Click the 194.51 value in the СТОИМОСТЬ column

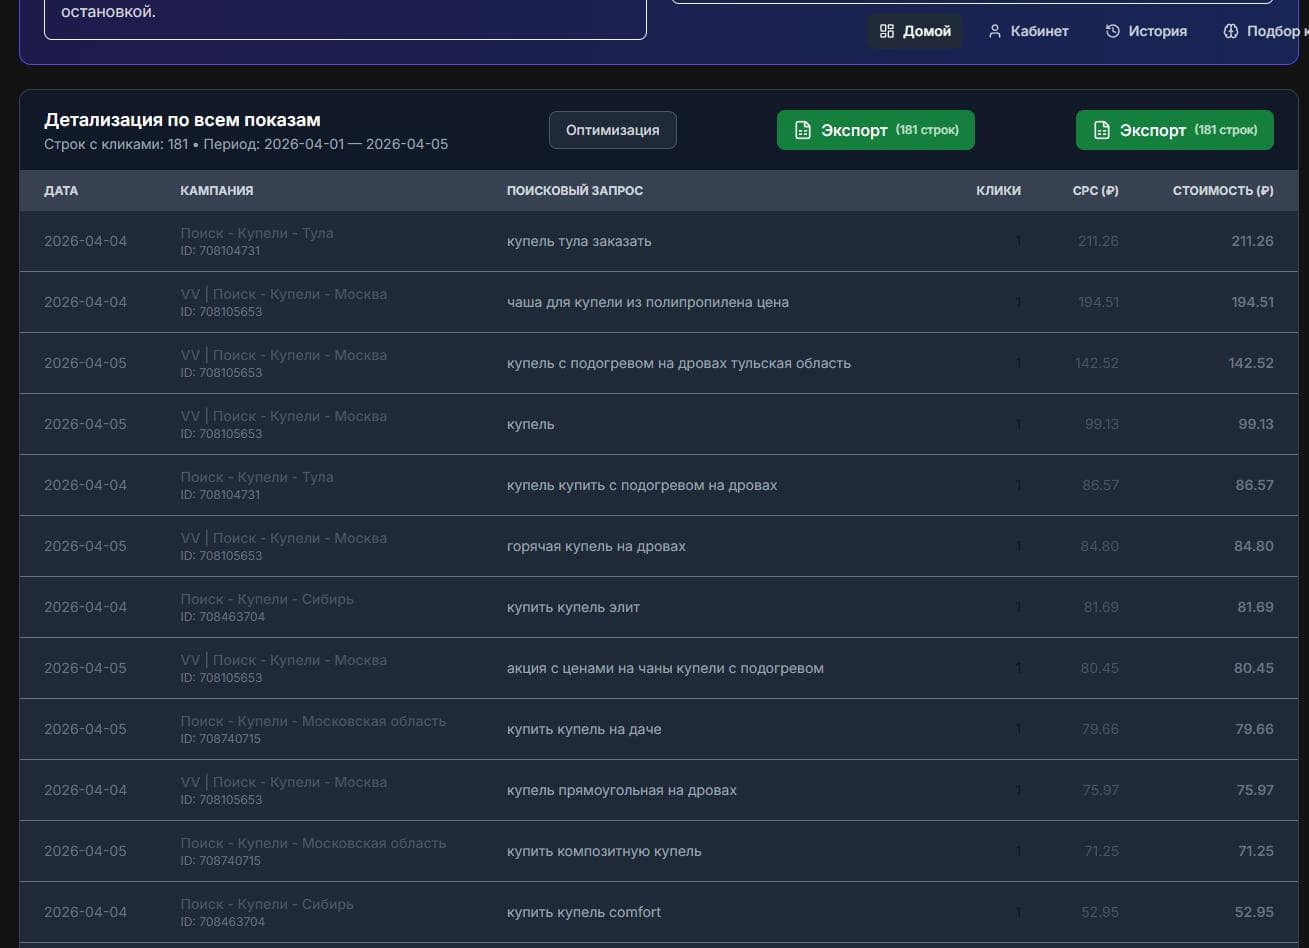(x=1252, y=302)
